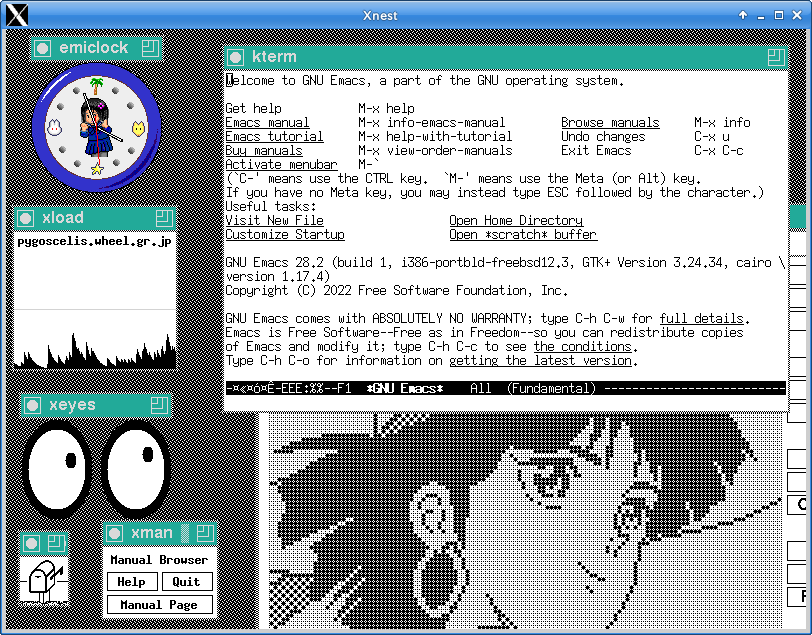Click the Exit Emacs text
Viewport: 812px width, 635px height.
click(x=597, y=151)
